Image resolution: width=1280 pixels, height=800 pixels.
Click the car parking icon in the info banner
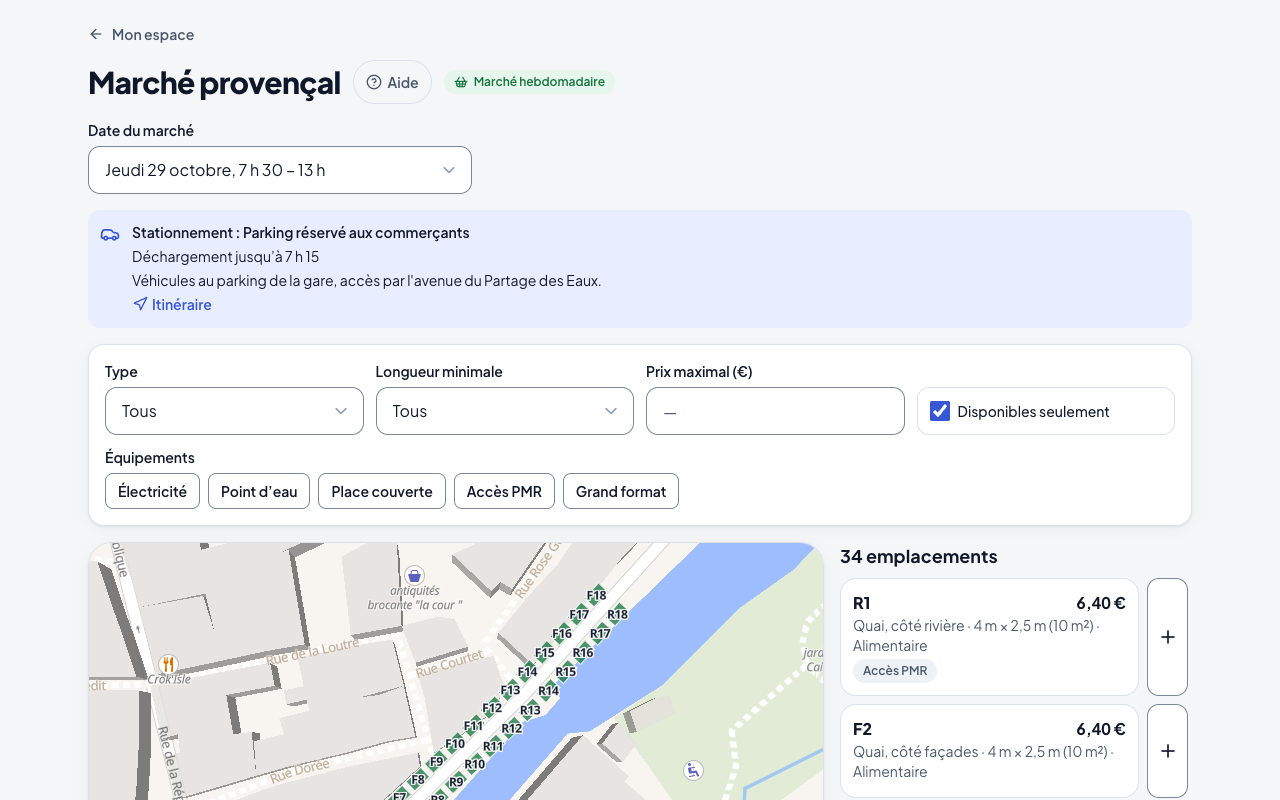pos(110,234)
